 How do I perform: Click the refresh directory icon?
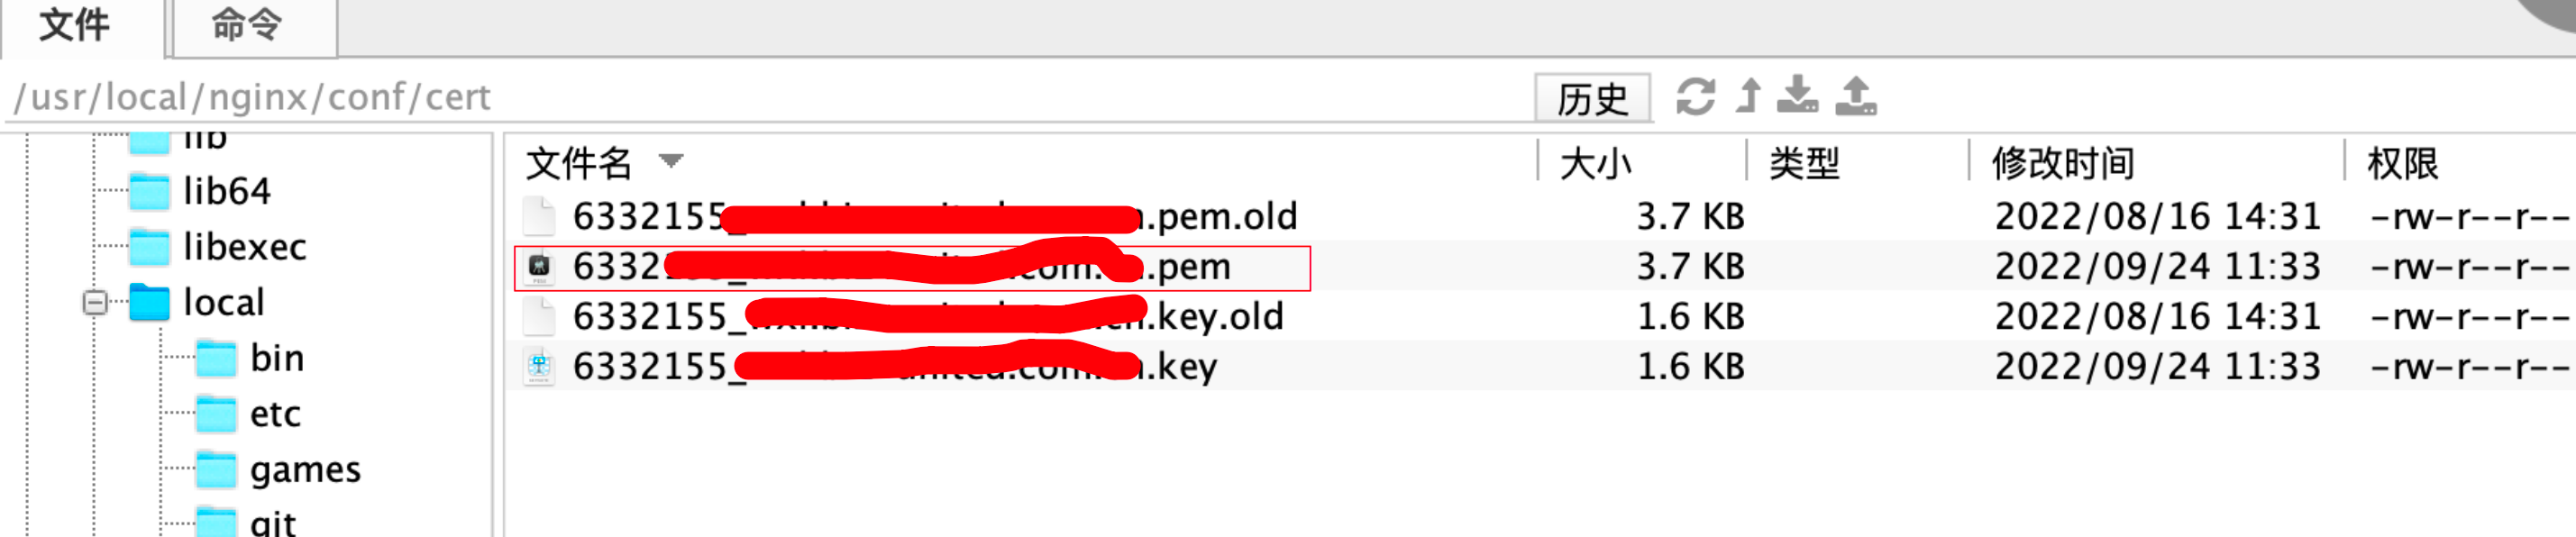click(x=1695, y=97)
